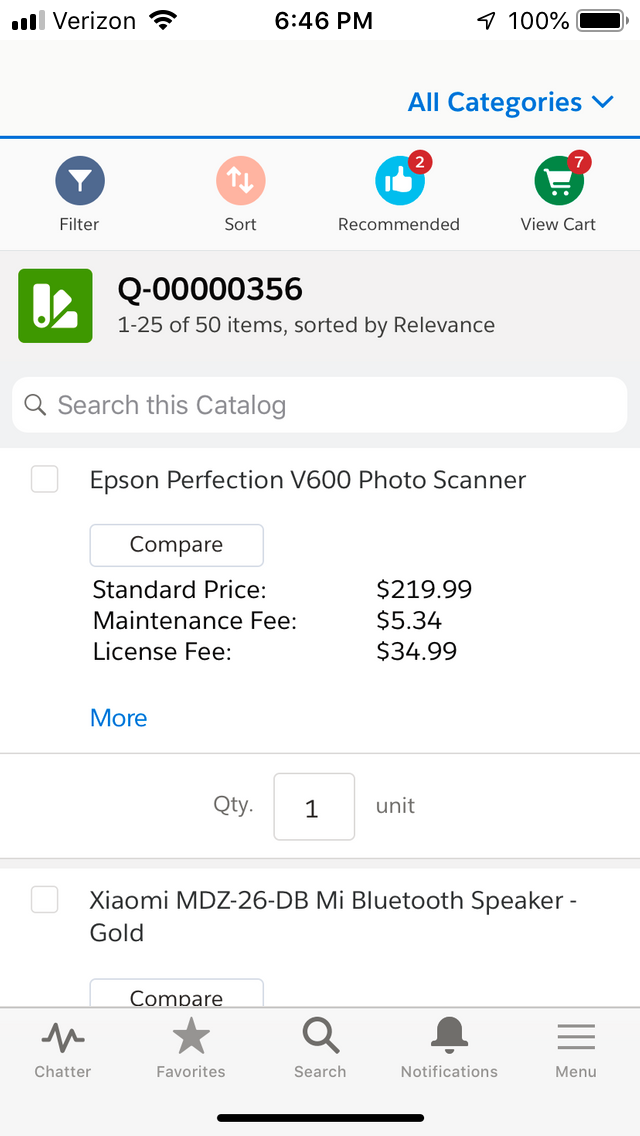Expand the All Categories dropdown

point(511,102)
